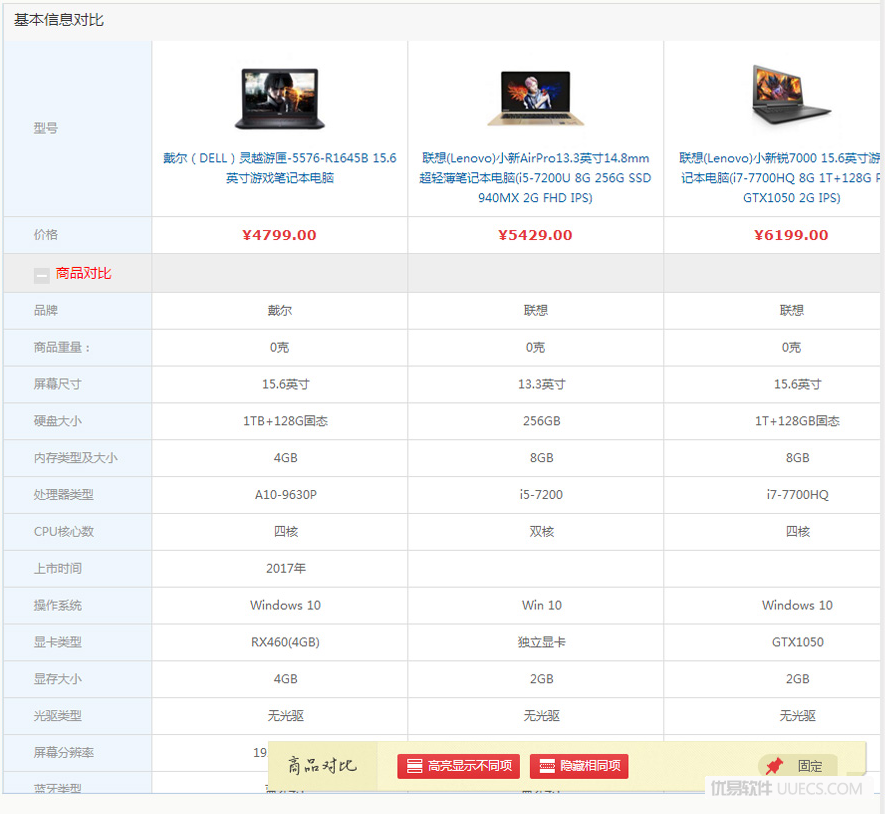
Task: Select the 光驱类型 row label
Action: [58, 716]
